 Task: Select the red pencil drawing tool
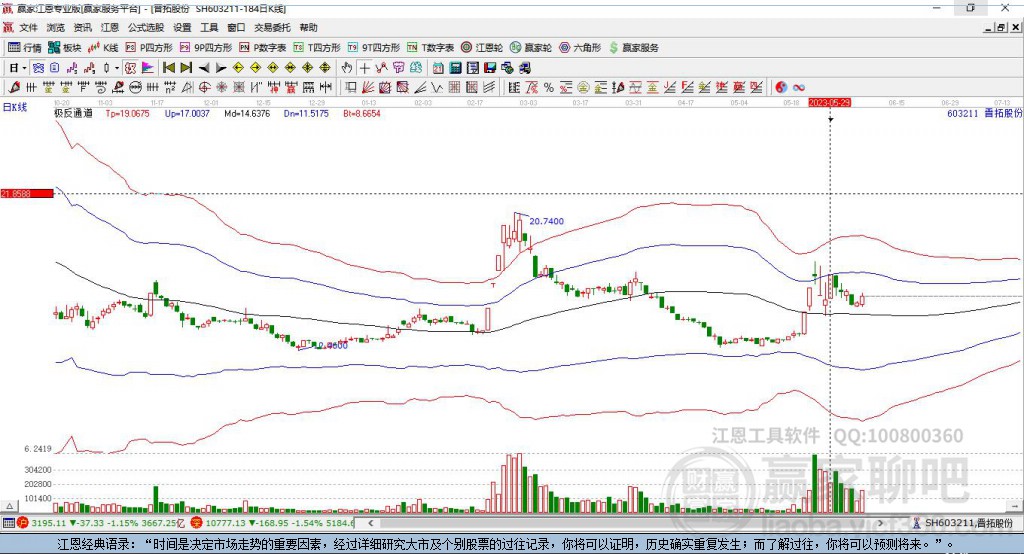[13, 87]
